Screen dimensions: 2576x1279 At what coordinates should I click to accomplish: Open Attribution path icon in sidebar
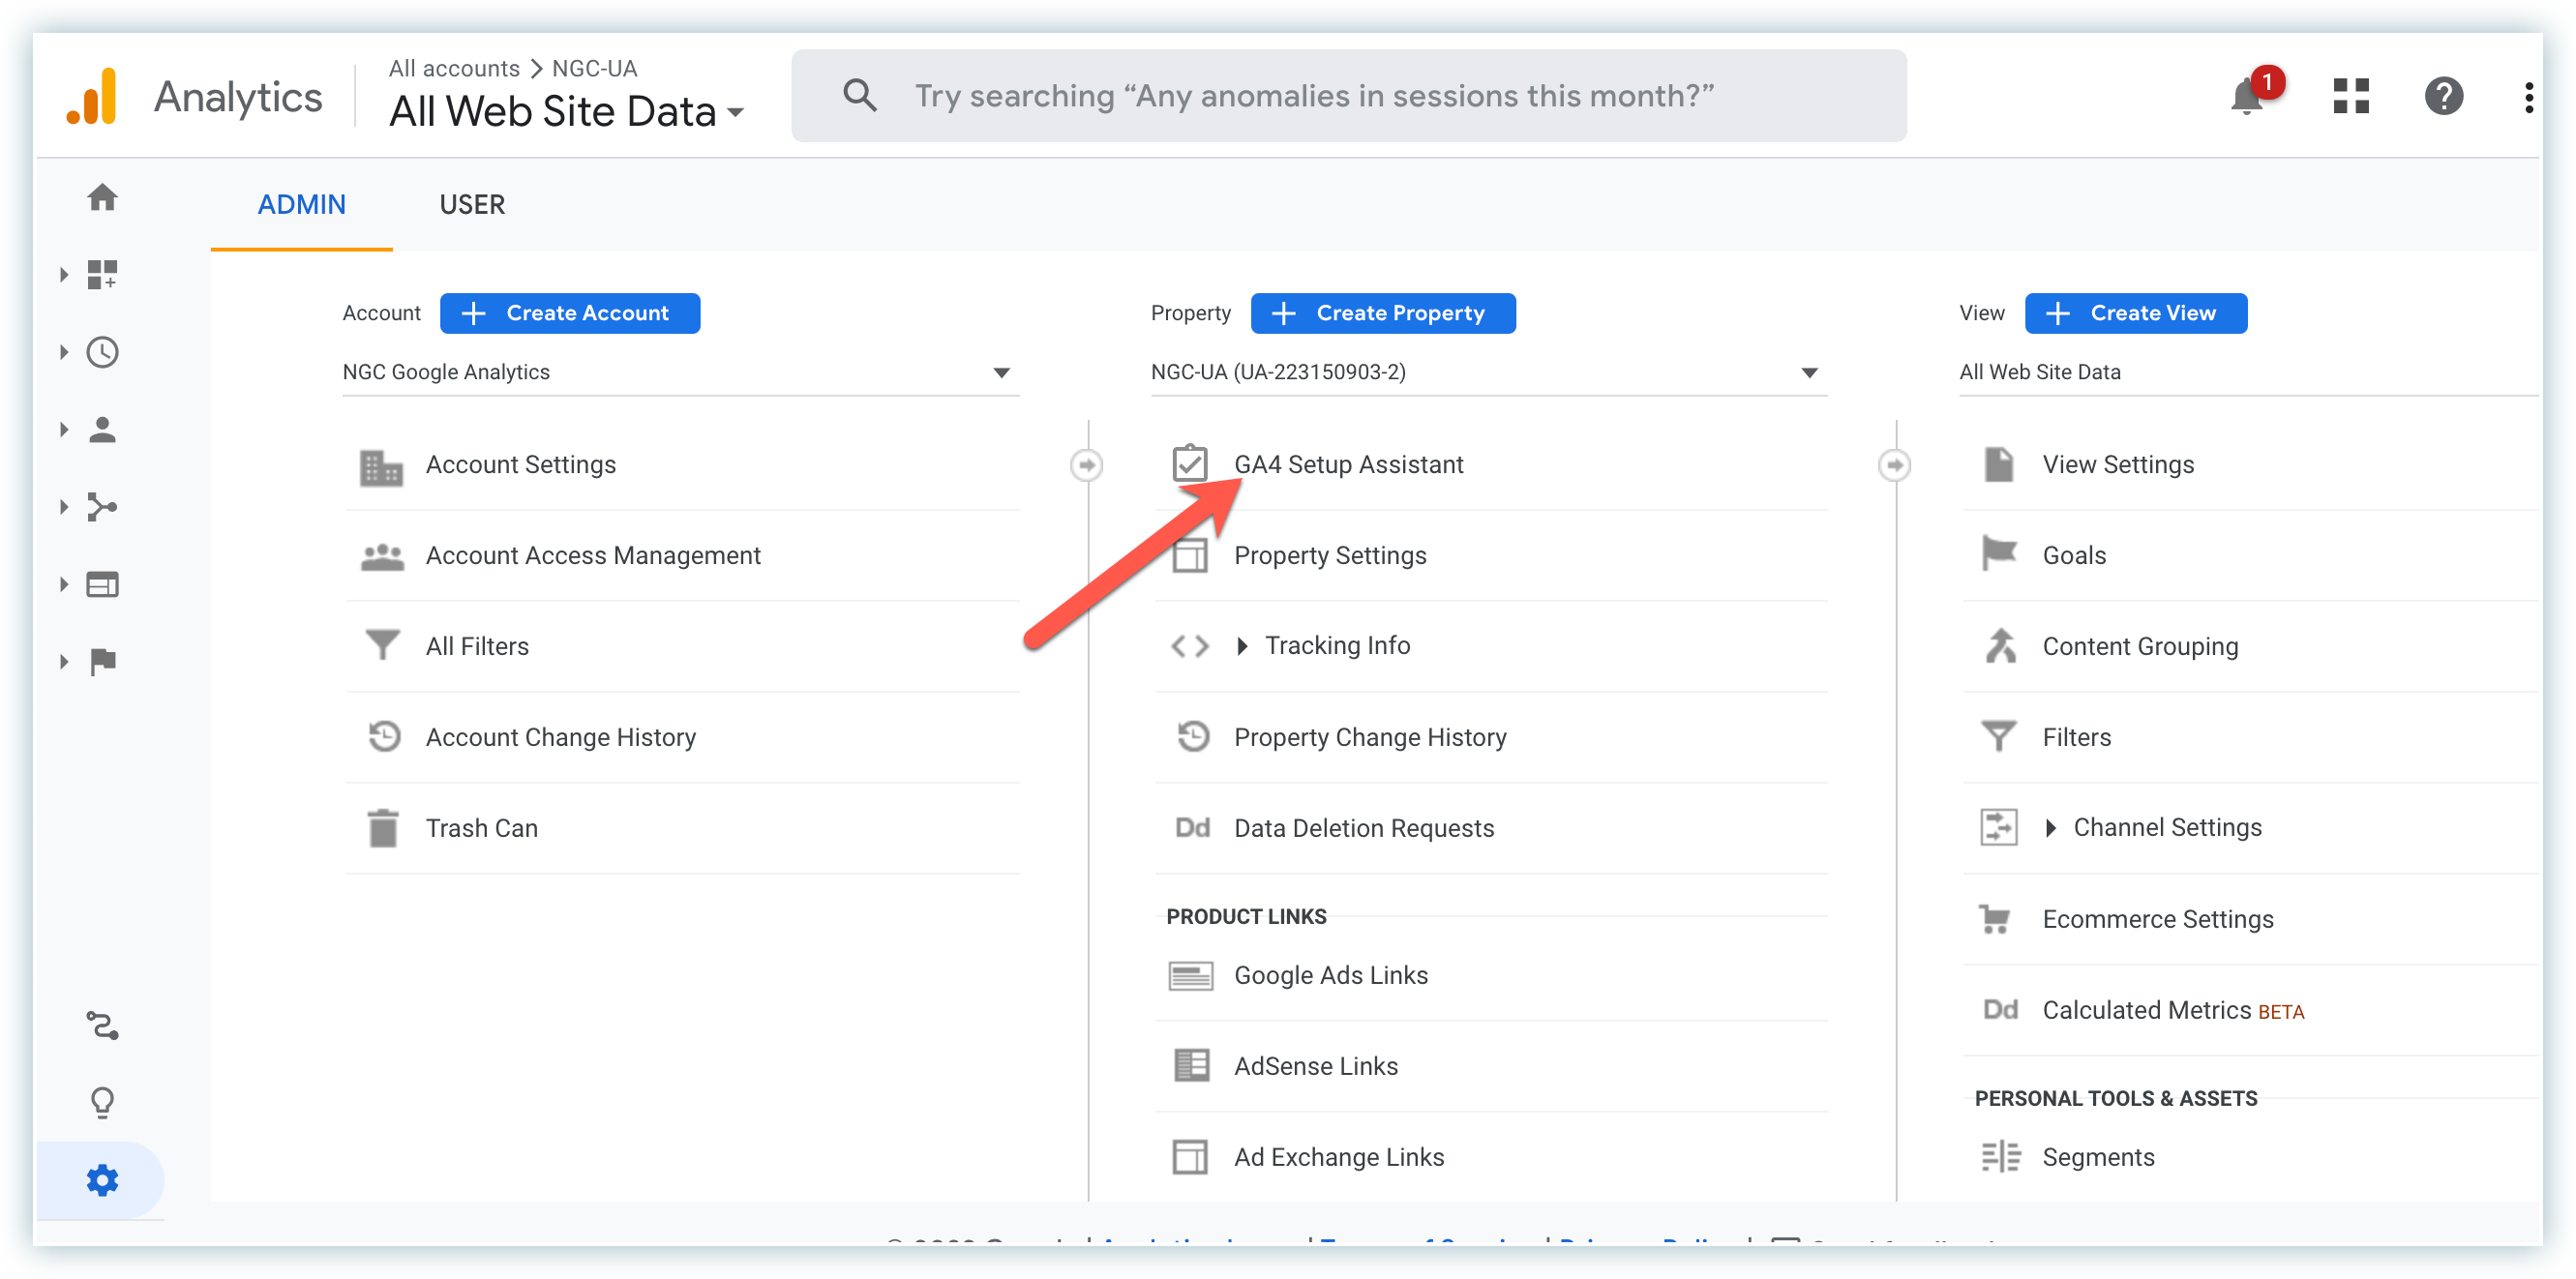point(102,1025)
